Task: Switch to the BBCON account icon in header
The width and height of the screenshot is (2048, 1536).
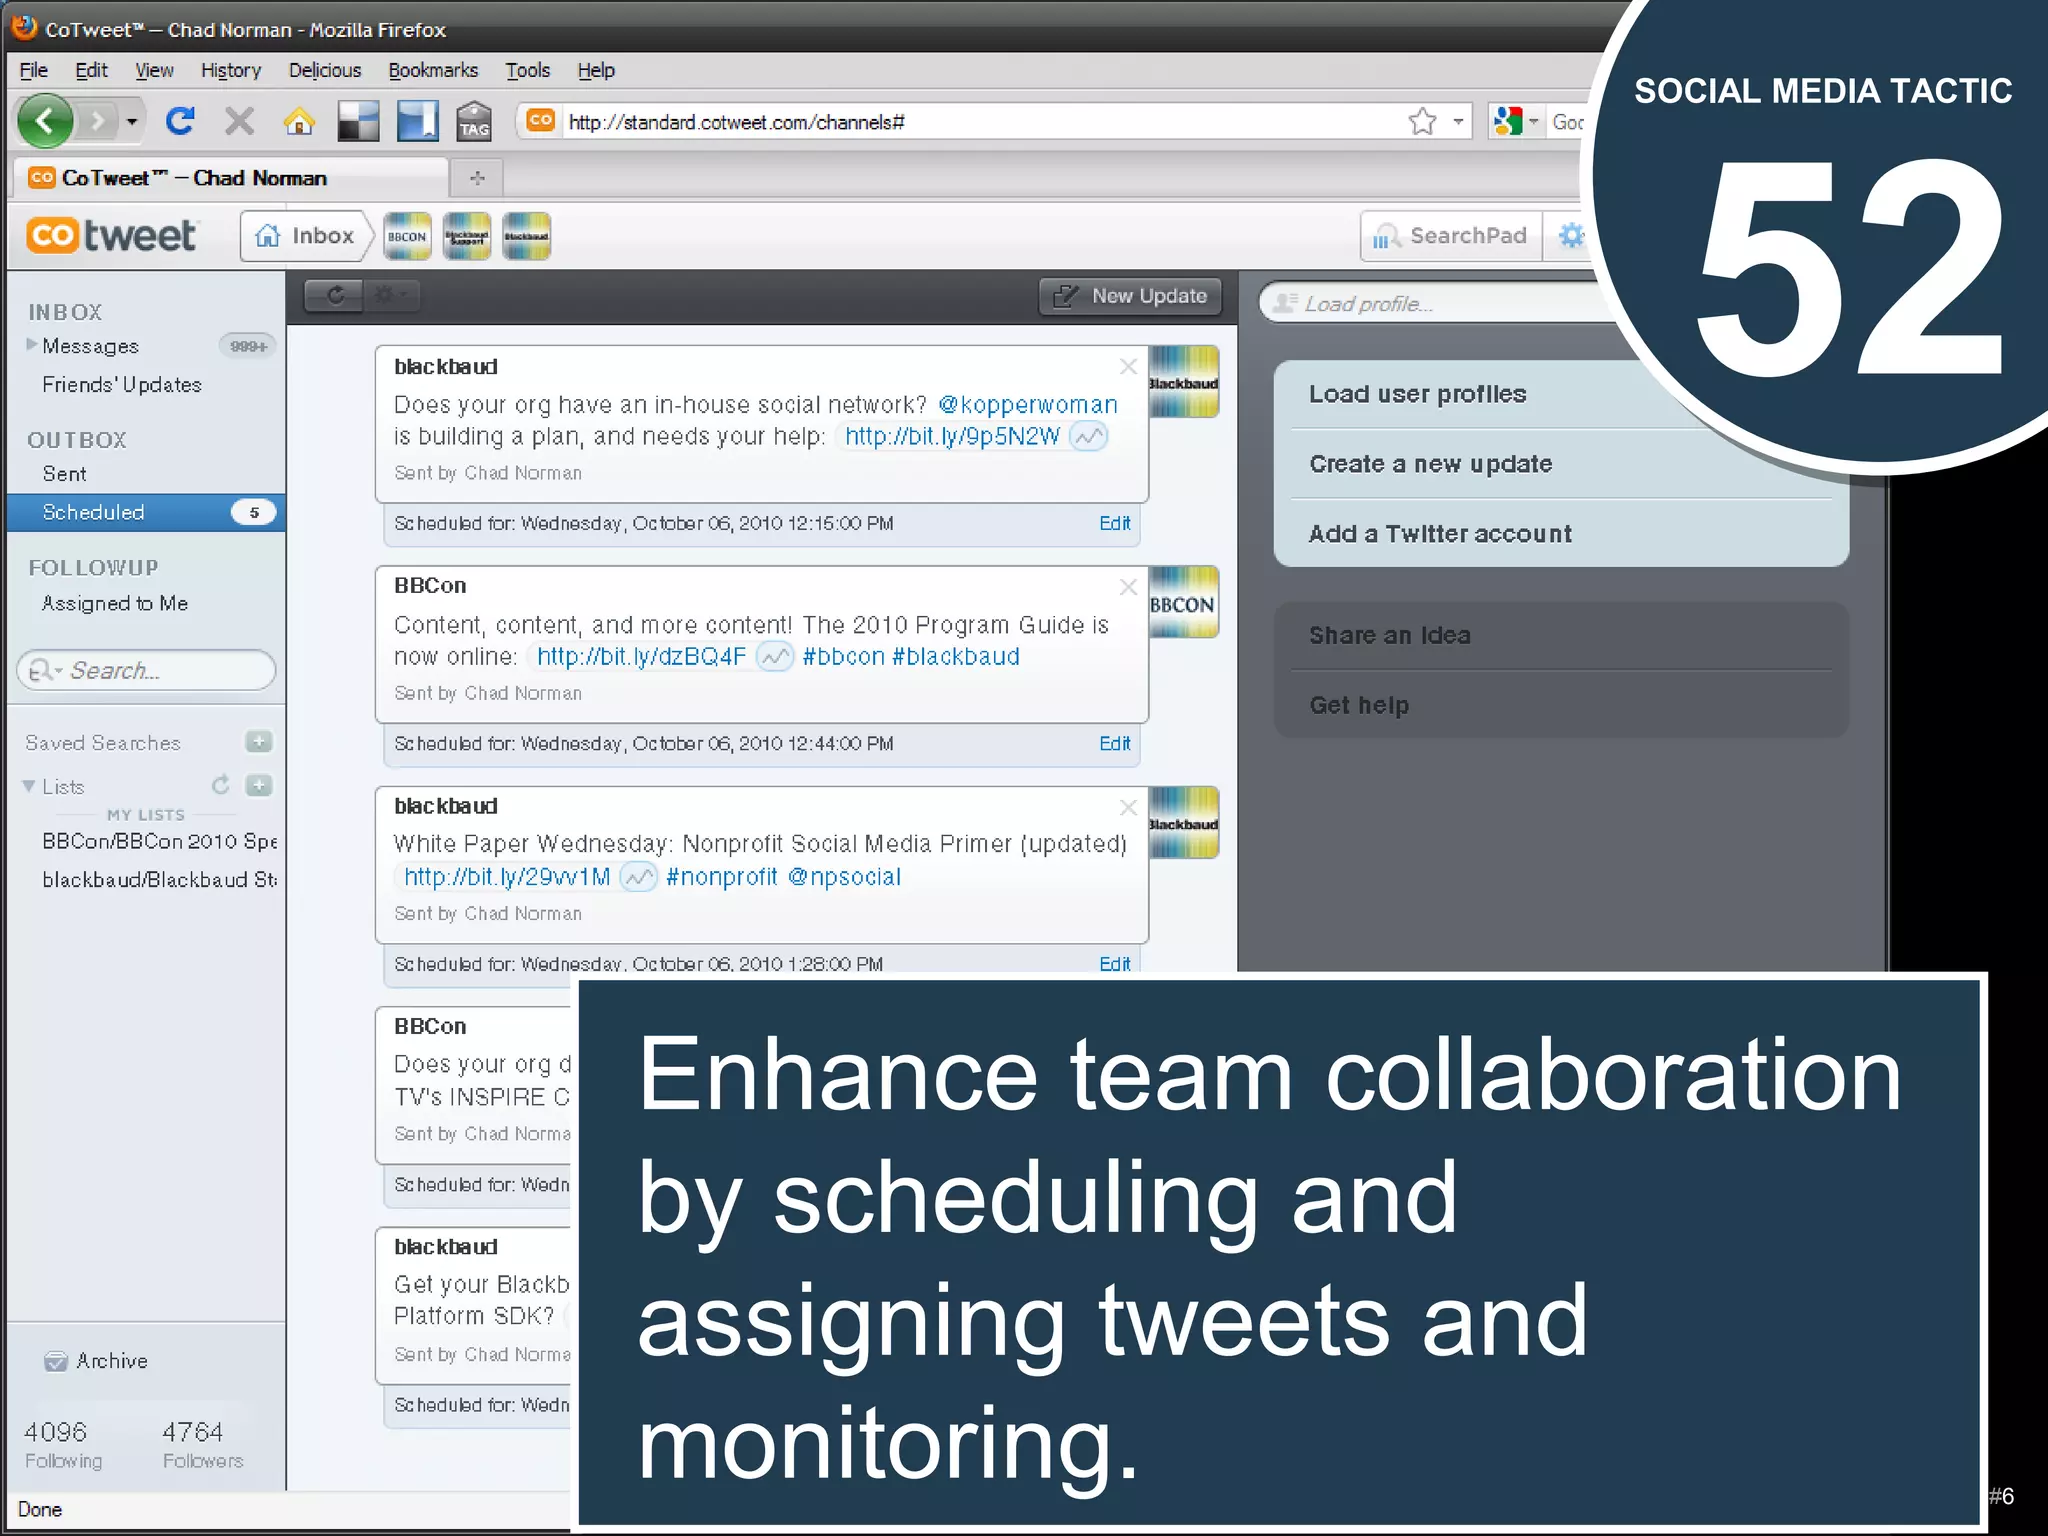Action: coord(407,236)
